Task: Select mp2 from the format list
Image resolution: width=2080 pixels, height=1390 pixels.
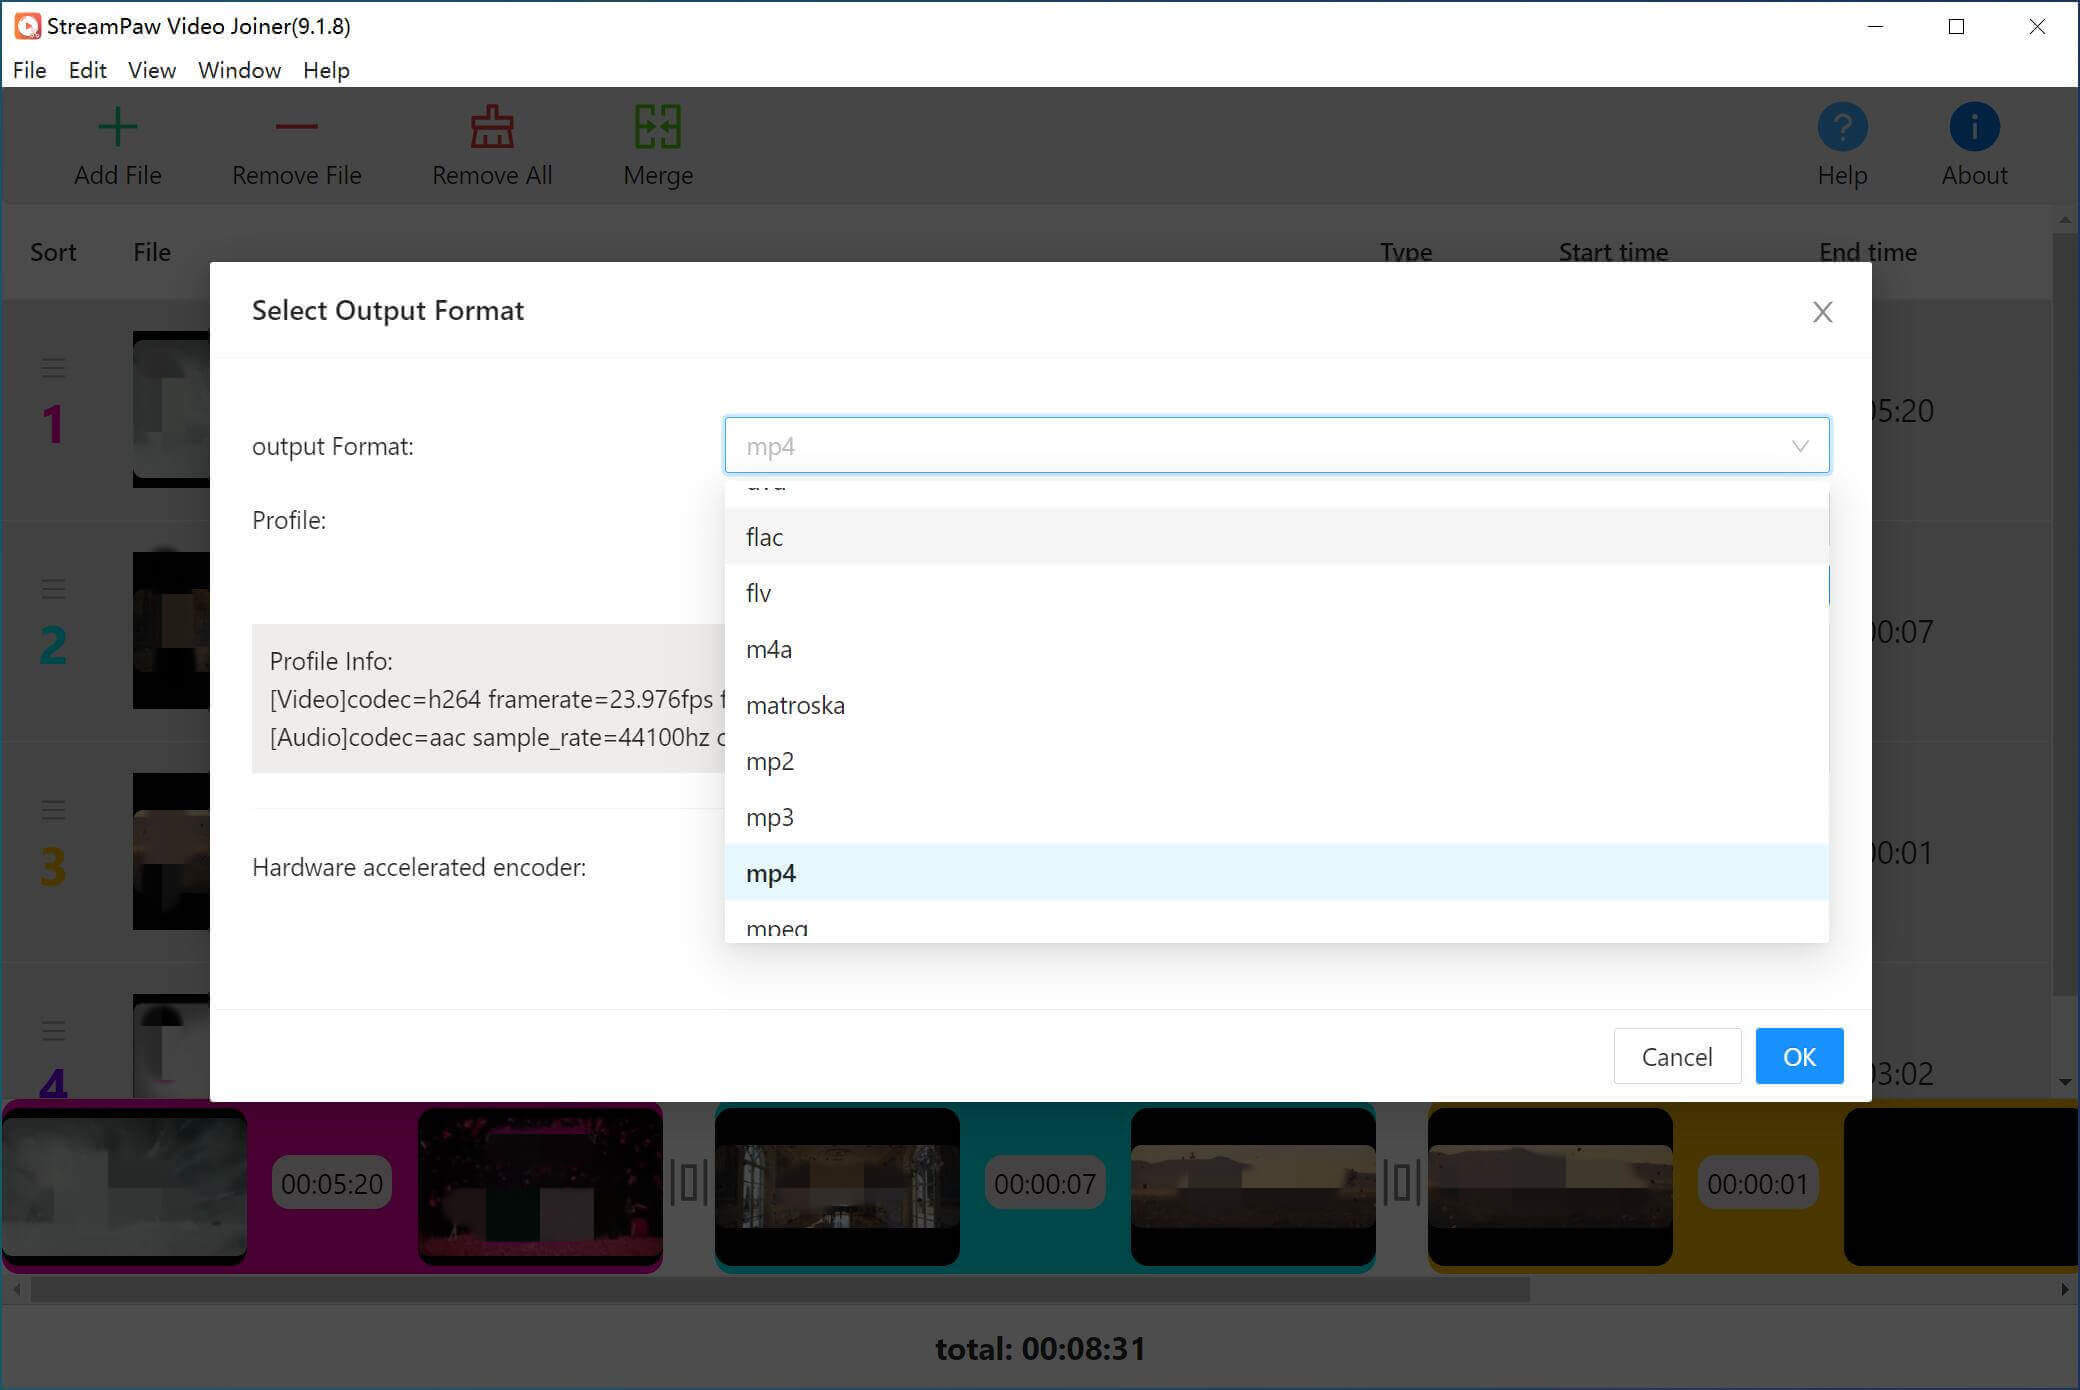Action: 769,759
